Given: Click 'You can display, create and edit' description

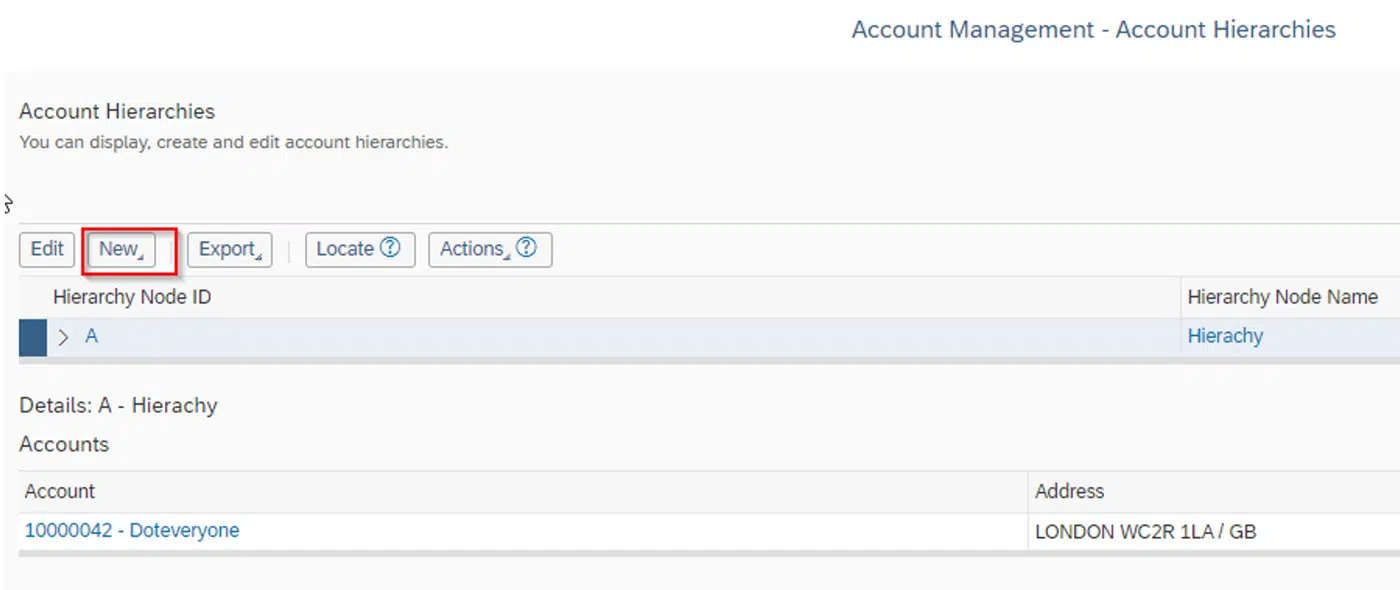Looking at the screenshot, I should click(x=233, y=142).
